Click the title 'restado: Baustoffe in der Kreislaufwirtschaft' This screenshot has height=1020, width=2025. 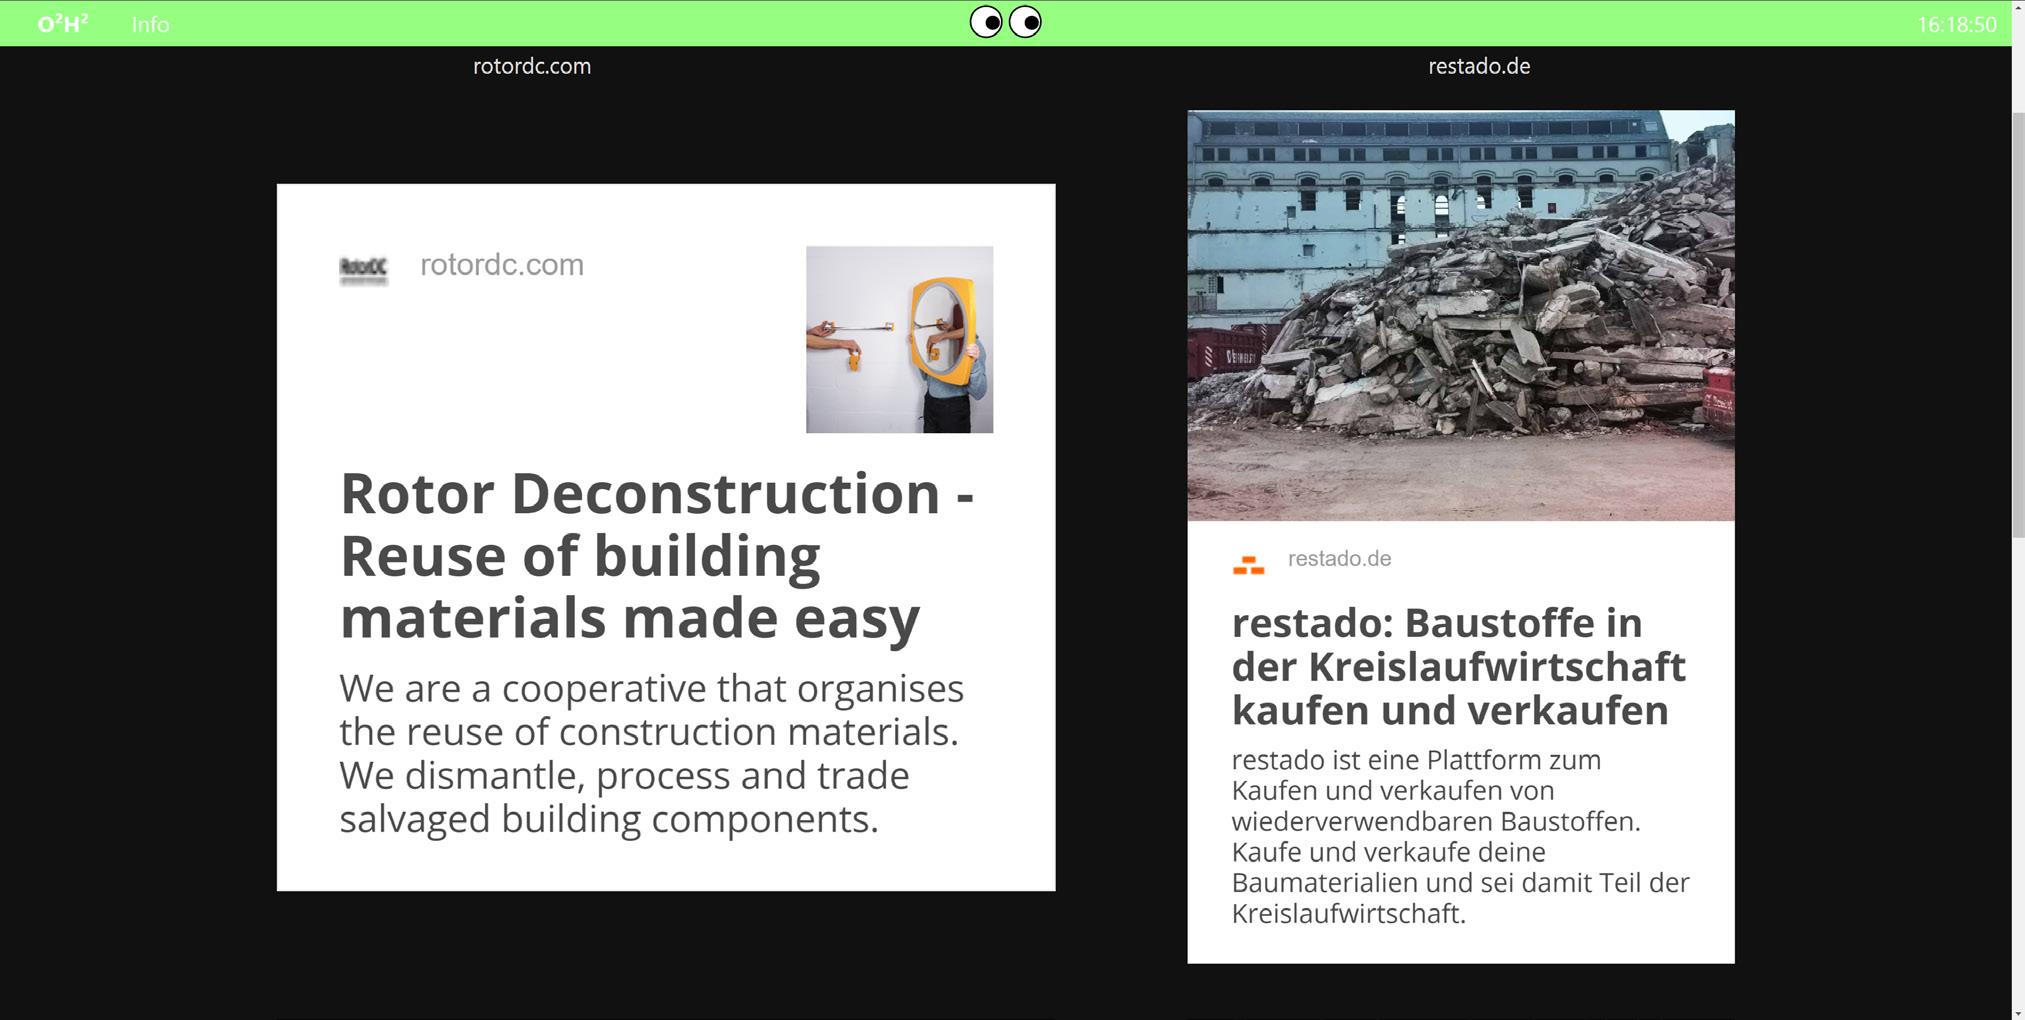(x=1458, y=666)
